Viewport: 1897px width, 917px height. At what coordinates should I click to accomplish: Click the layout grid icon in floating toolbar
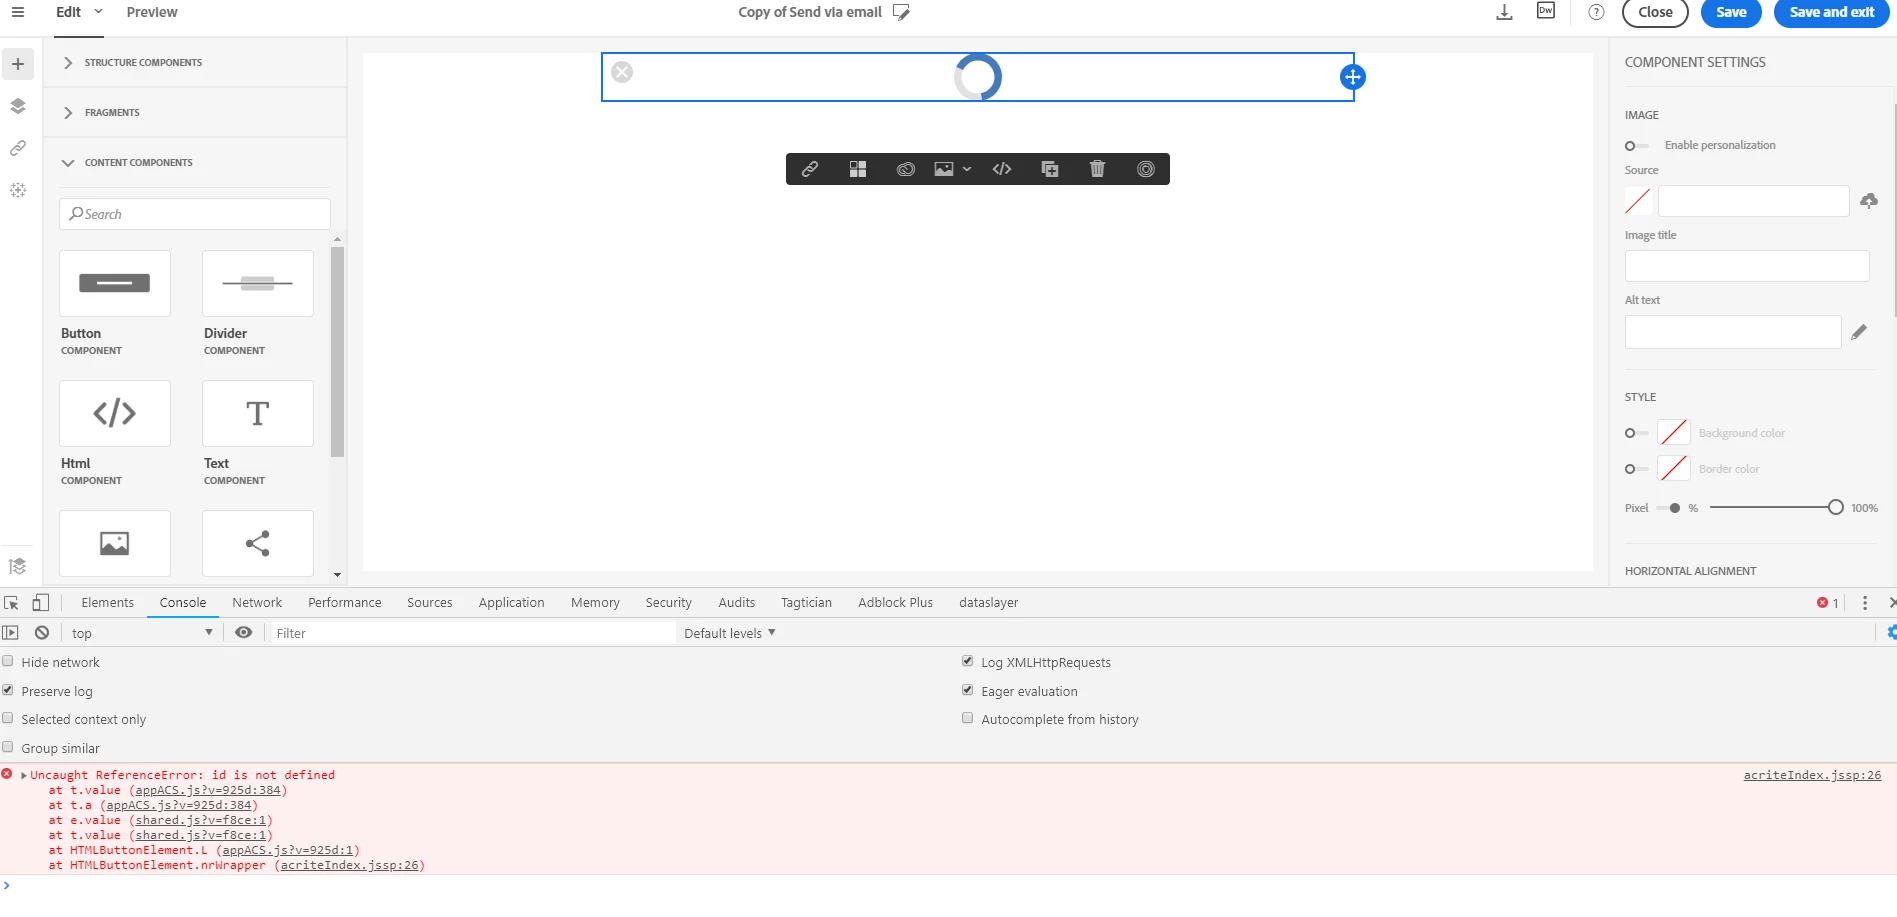tap(858, 169)
